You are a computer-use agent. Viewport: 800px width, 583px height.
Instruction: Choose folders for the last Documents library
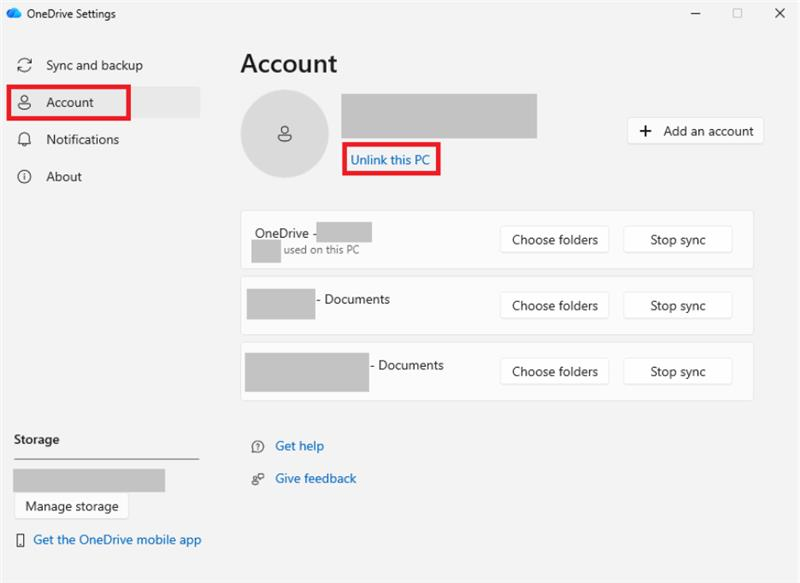pyautogui.click(x=555, y=371)
